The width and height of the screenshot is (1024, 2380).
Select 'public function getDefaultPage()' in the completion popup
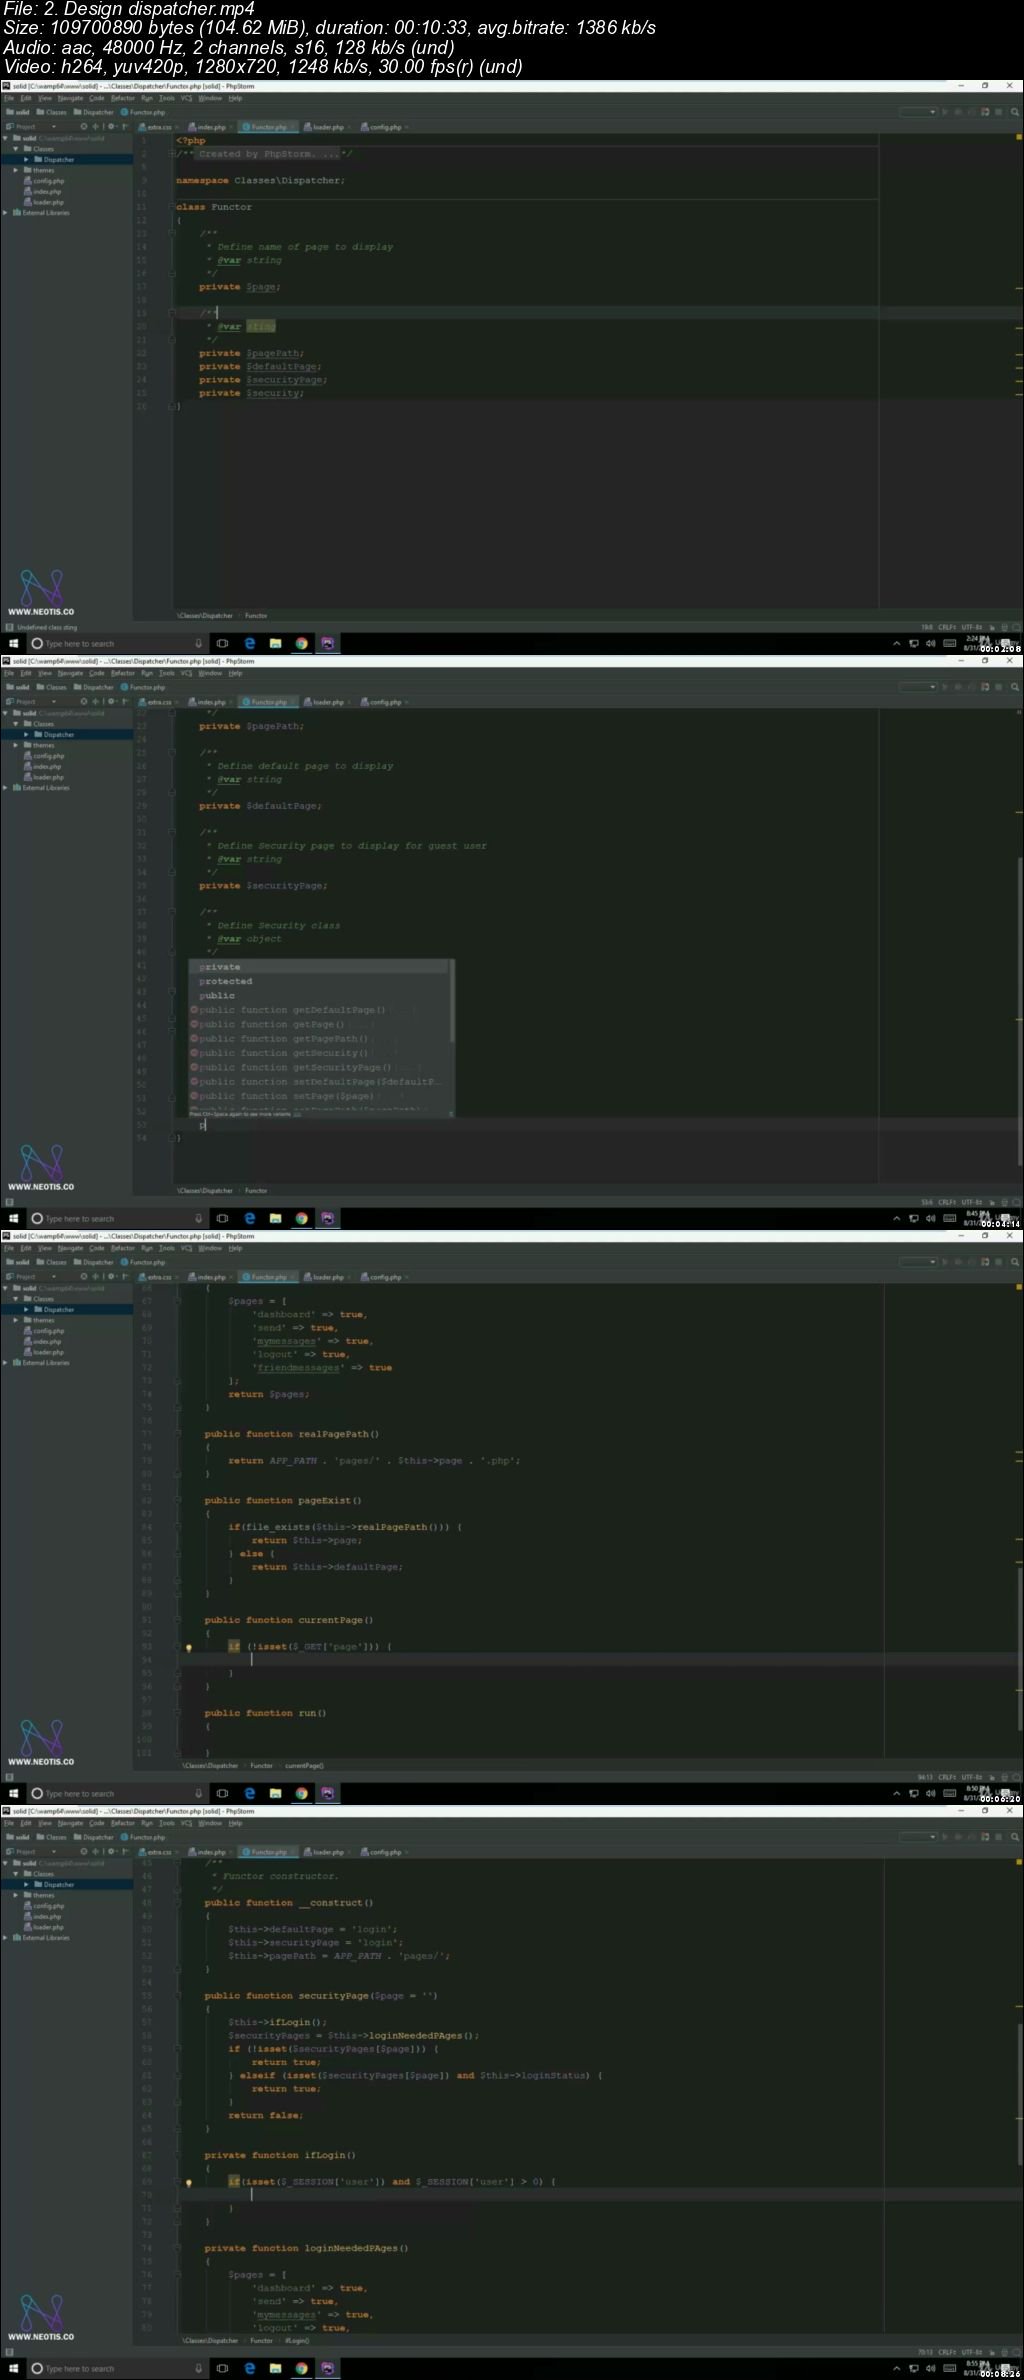(292, 1010)
